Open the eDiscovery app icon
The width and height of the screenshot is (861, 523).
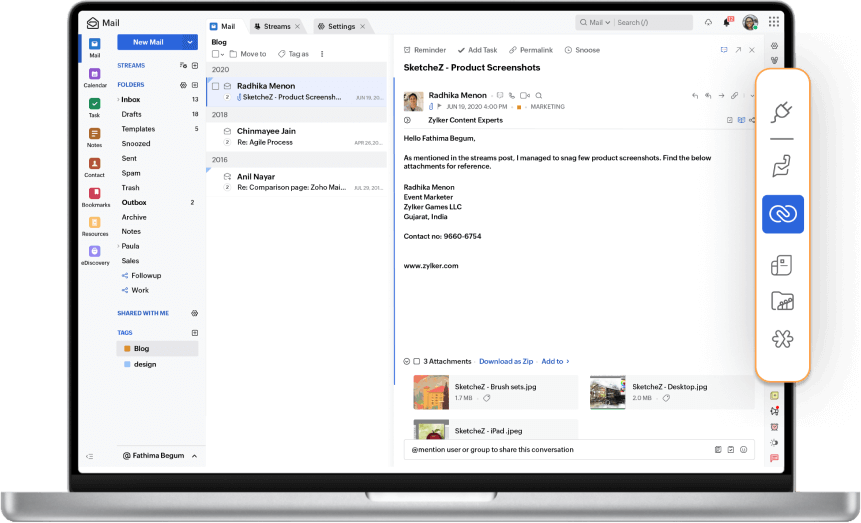click(x=94, y=252)
